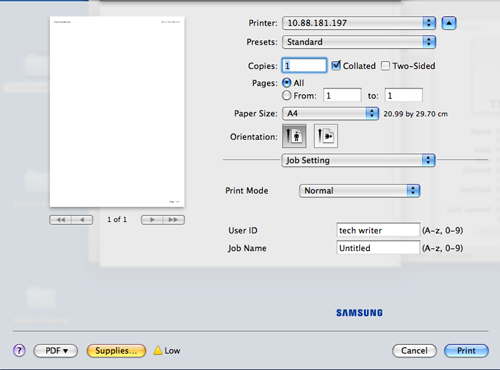The height and width of the screenshot is (370, 500).
Task: Select landscape orientation icon
Action: click(326, 136)
